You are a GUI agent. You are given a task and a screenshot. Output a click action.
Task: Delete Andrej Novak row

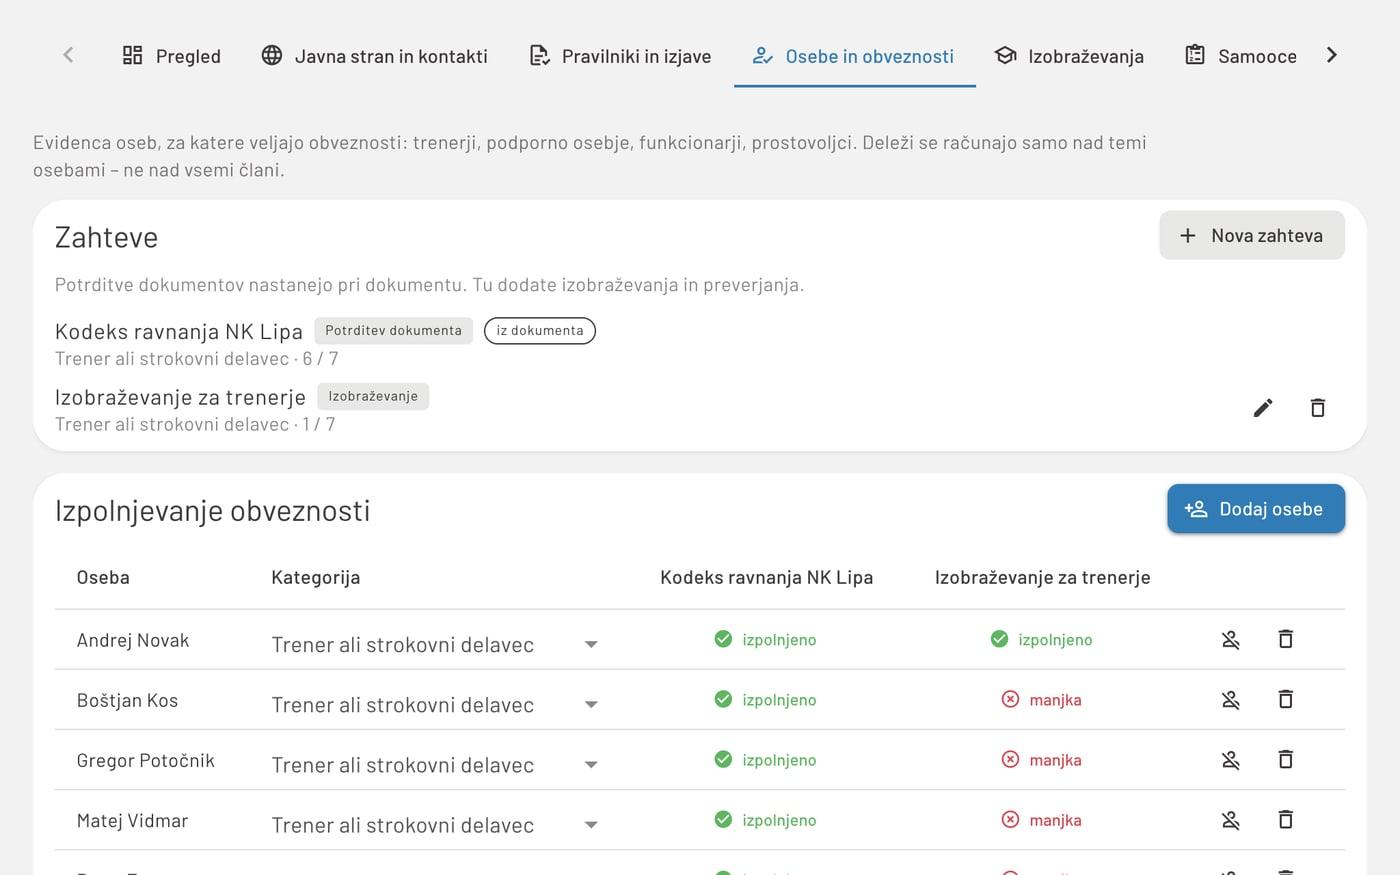pyautogui.click(x=1286, y=639)
